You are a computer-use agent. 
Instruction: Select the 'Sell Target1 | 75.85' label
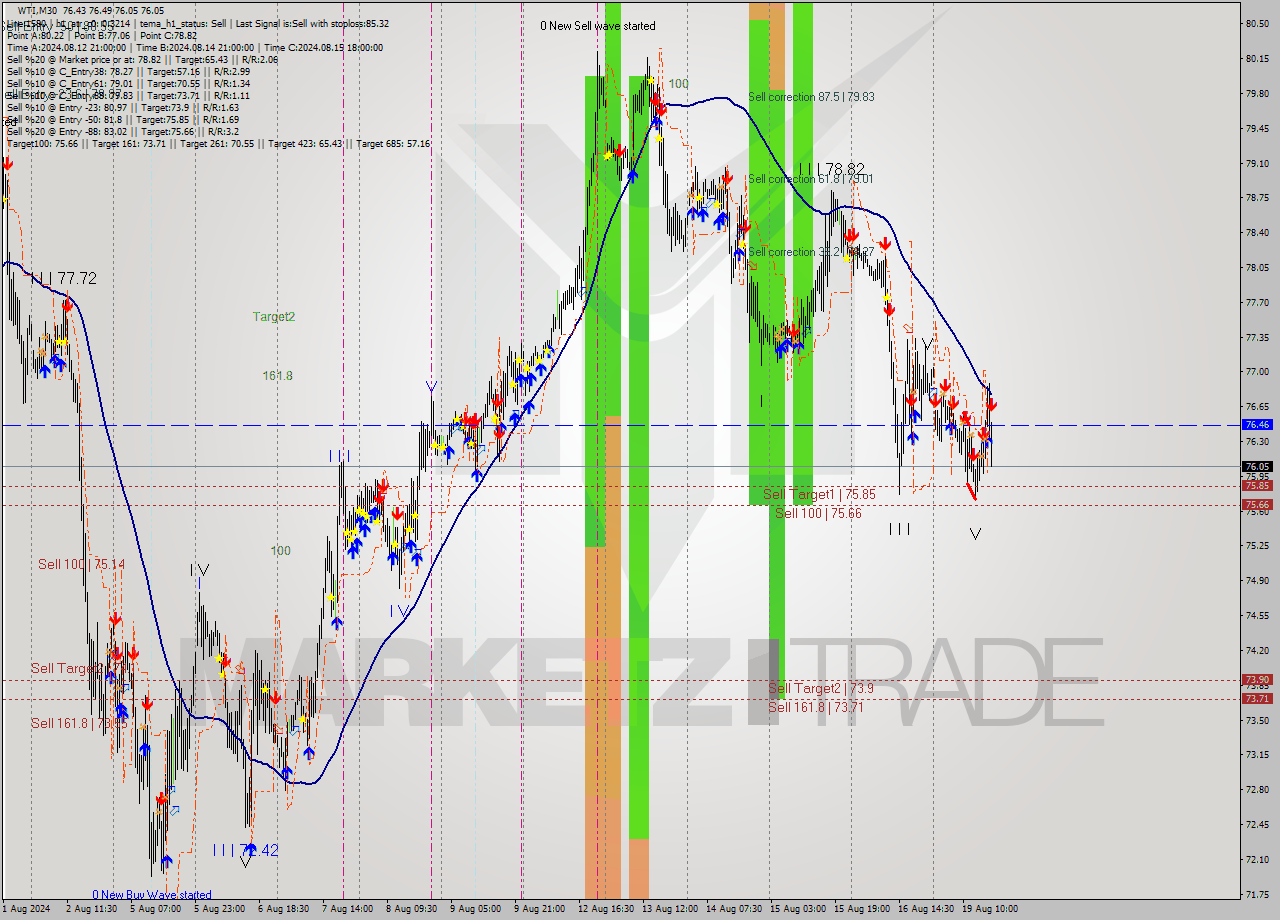pos(819,494)
